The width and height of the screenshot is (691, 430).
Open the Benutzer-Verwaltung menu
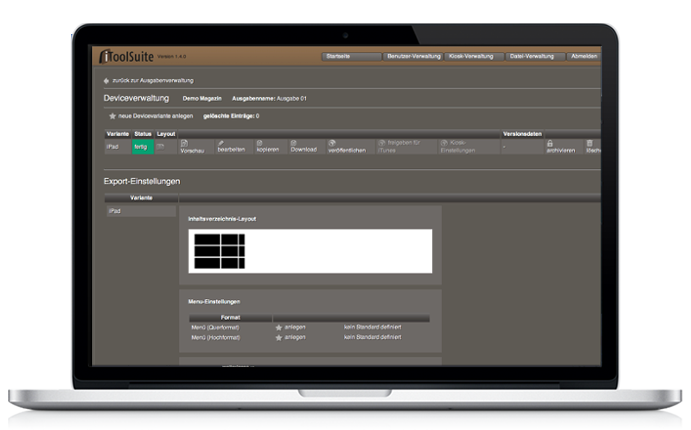point(413,56)
